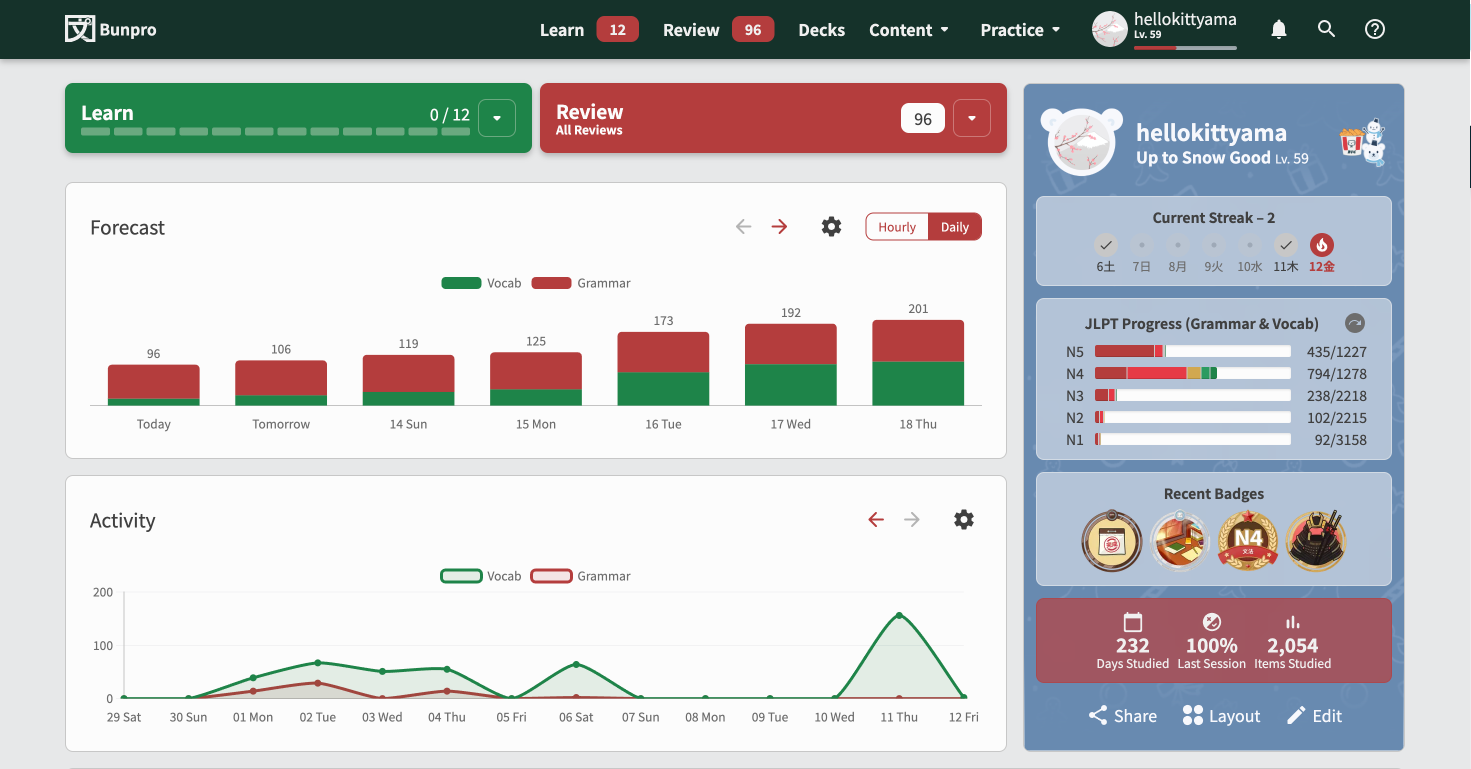Click the Bunpro logo
Image resolution: width=1471 pixels, height=769 pixels.
[111, 29]
